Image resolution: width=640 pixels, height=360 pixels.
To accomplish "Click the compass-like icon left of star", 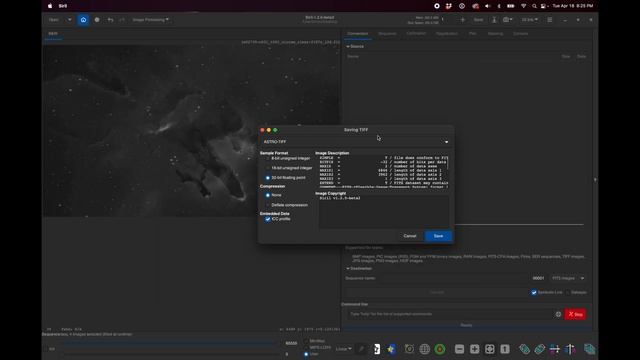I will [x=409, y=349].
